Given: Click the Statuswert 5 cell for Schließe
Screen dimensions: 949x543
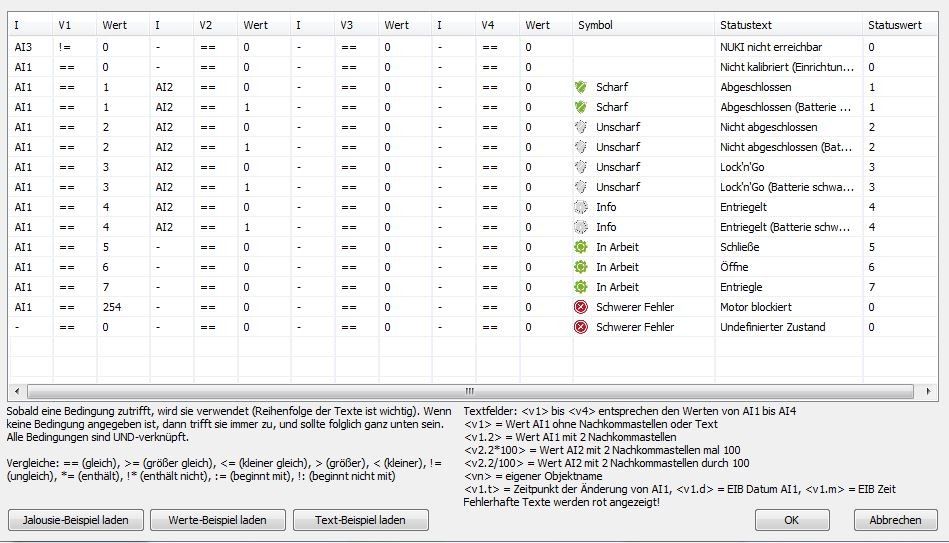Looking at the screenshot, I should (x=872, y=247).
